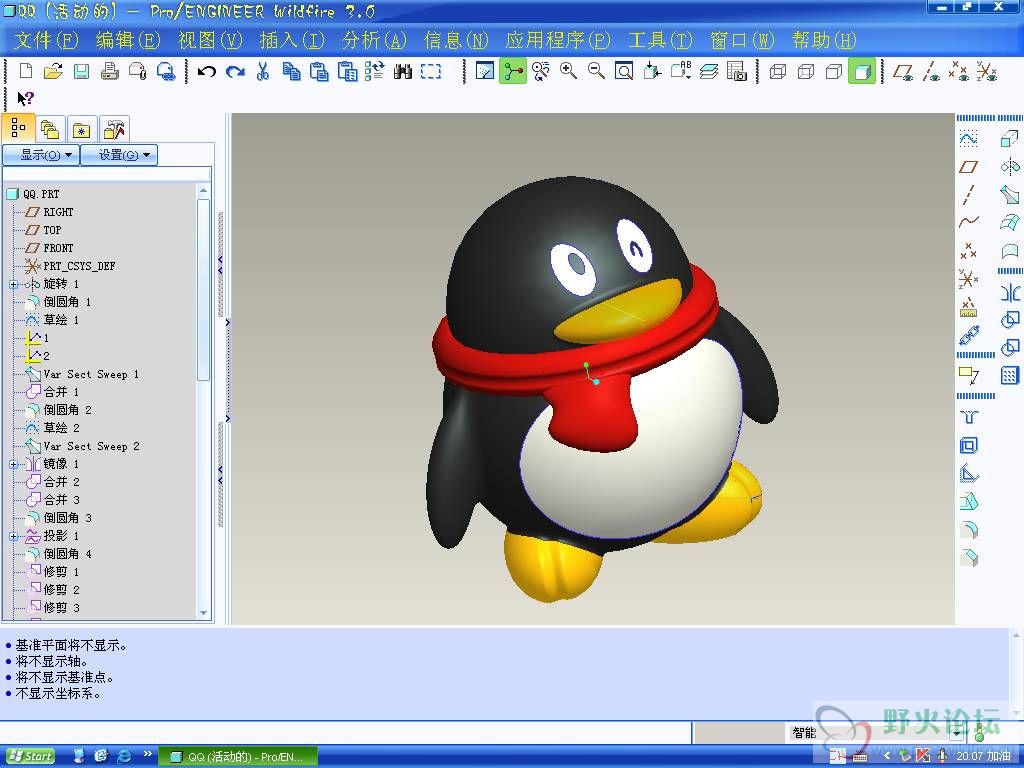Image resolution: width=1024 pixels, height=768 pixels.
Task: Choose the Boundary Blend tool
Action: tap(1010, 222)
